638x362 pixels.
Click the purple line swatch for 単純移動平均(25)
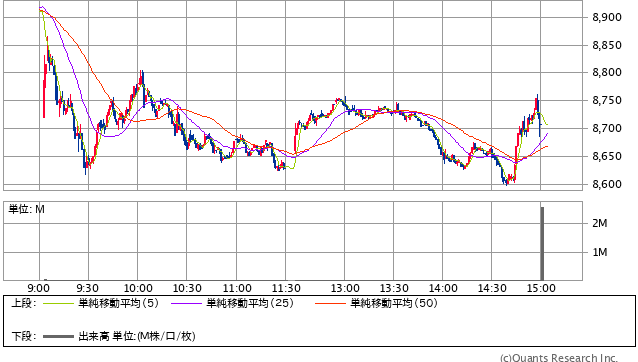[186, 303]
